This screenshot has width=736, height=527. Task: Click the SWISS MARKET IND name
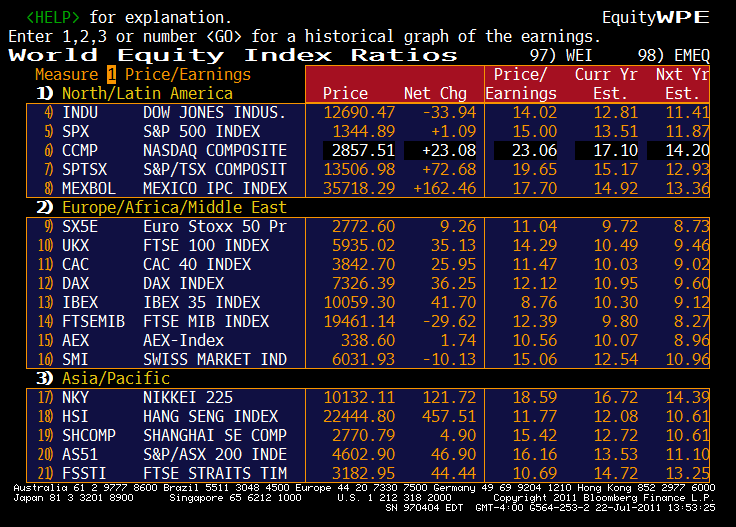coord(215,359)
